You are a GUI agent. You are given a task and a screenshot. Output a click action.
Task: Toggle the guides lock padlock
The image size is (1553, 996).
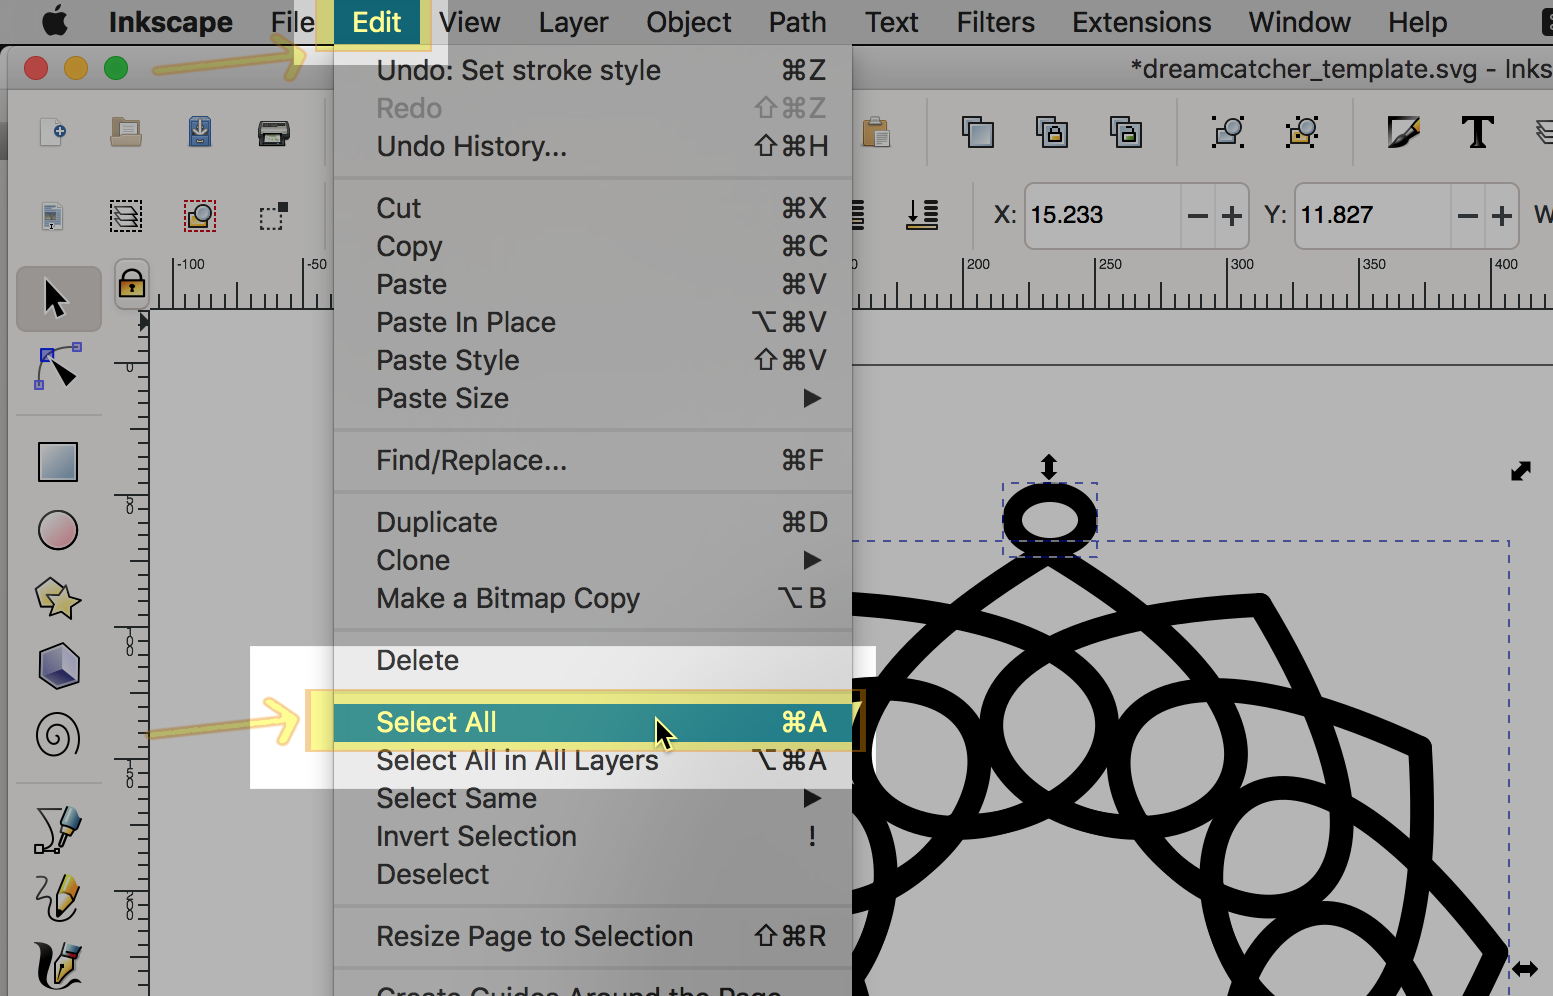point(132,285)
